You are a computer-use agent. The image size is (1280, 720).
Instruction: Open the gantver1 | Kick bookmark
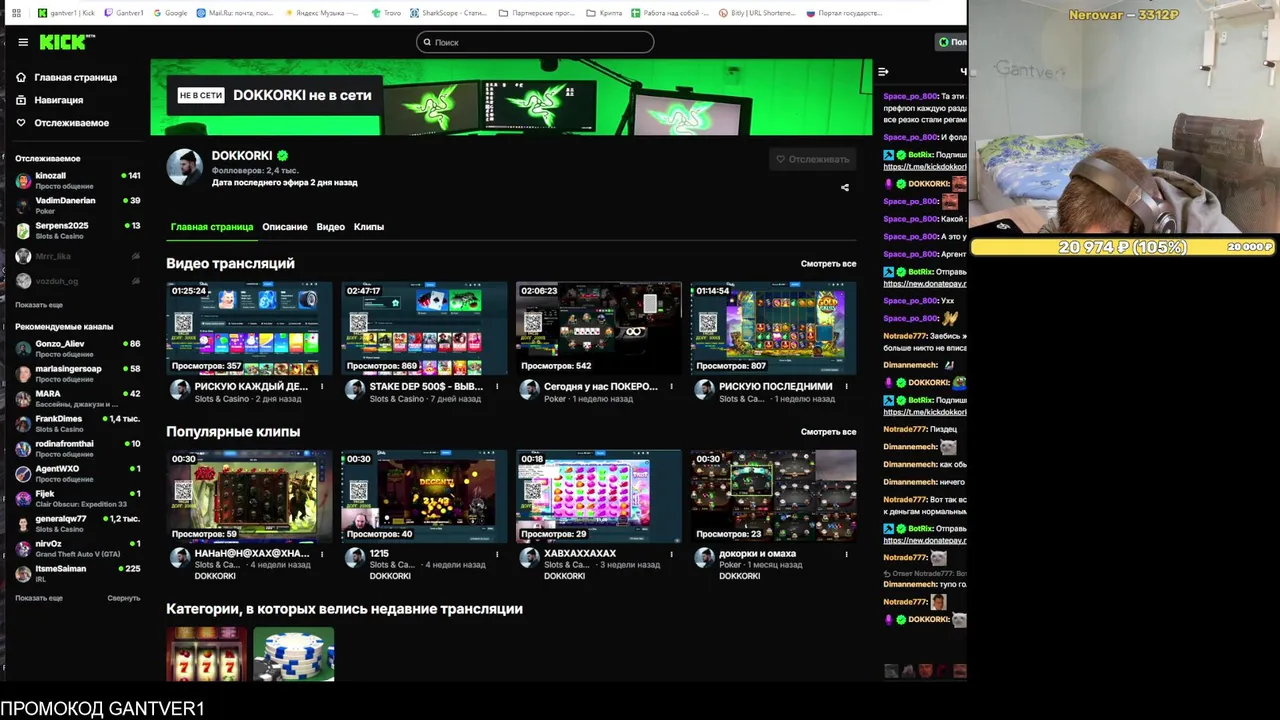tap(66, 13)
